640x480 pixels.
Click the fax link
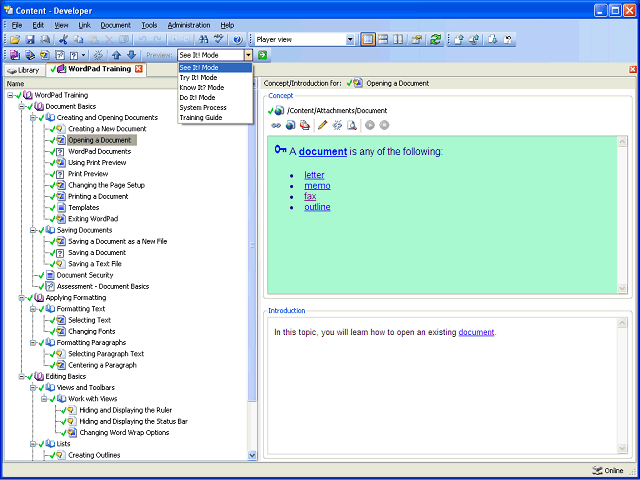pyautogui.click(x=310, y=196)
